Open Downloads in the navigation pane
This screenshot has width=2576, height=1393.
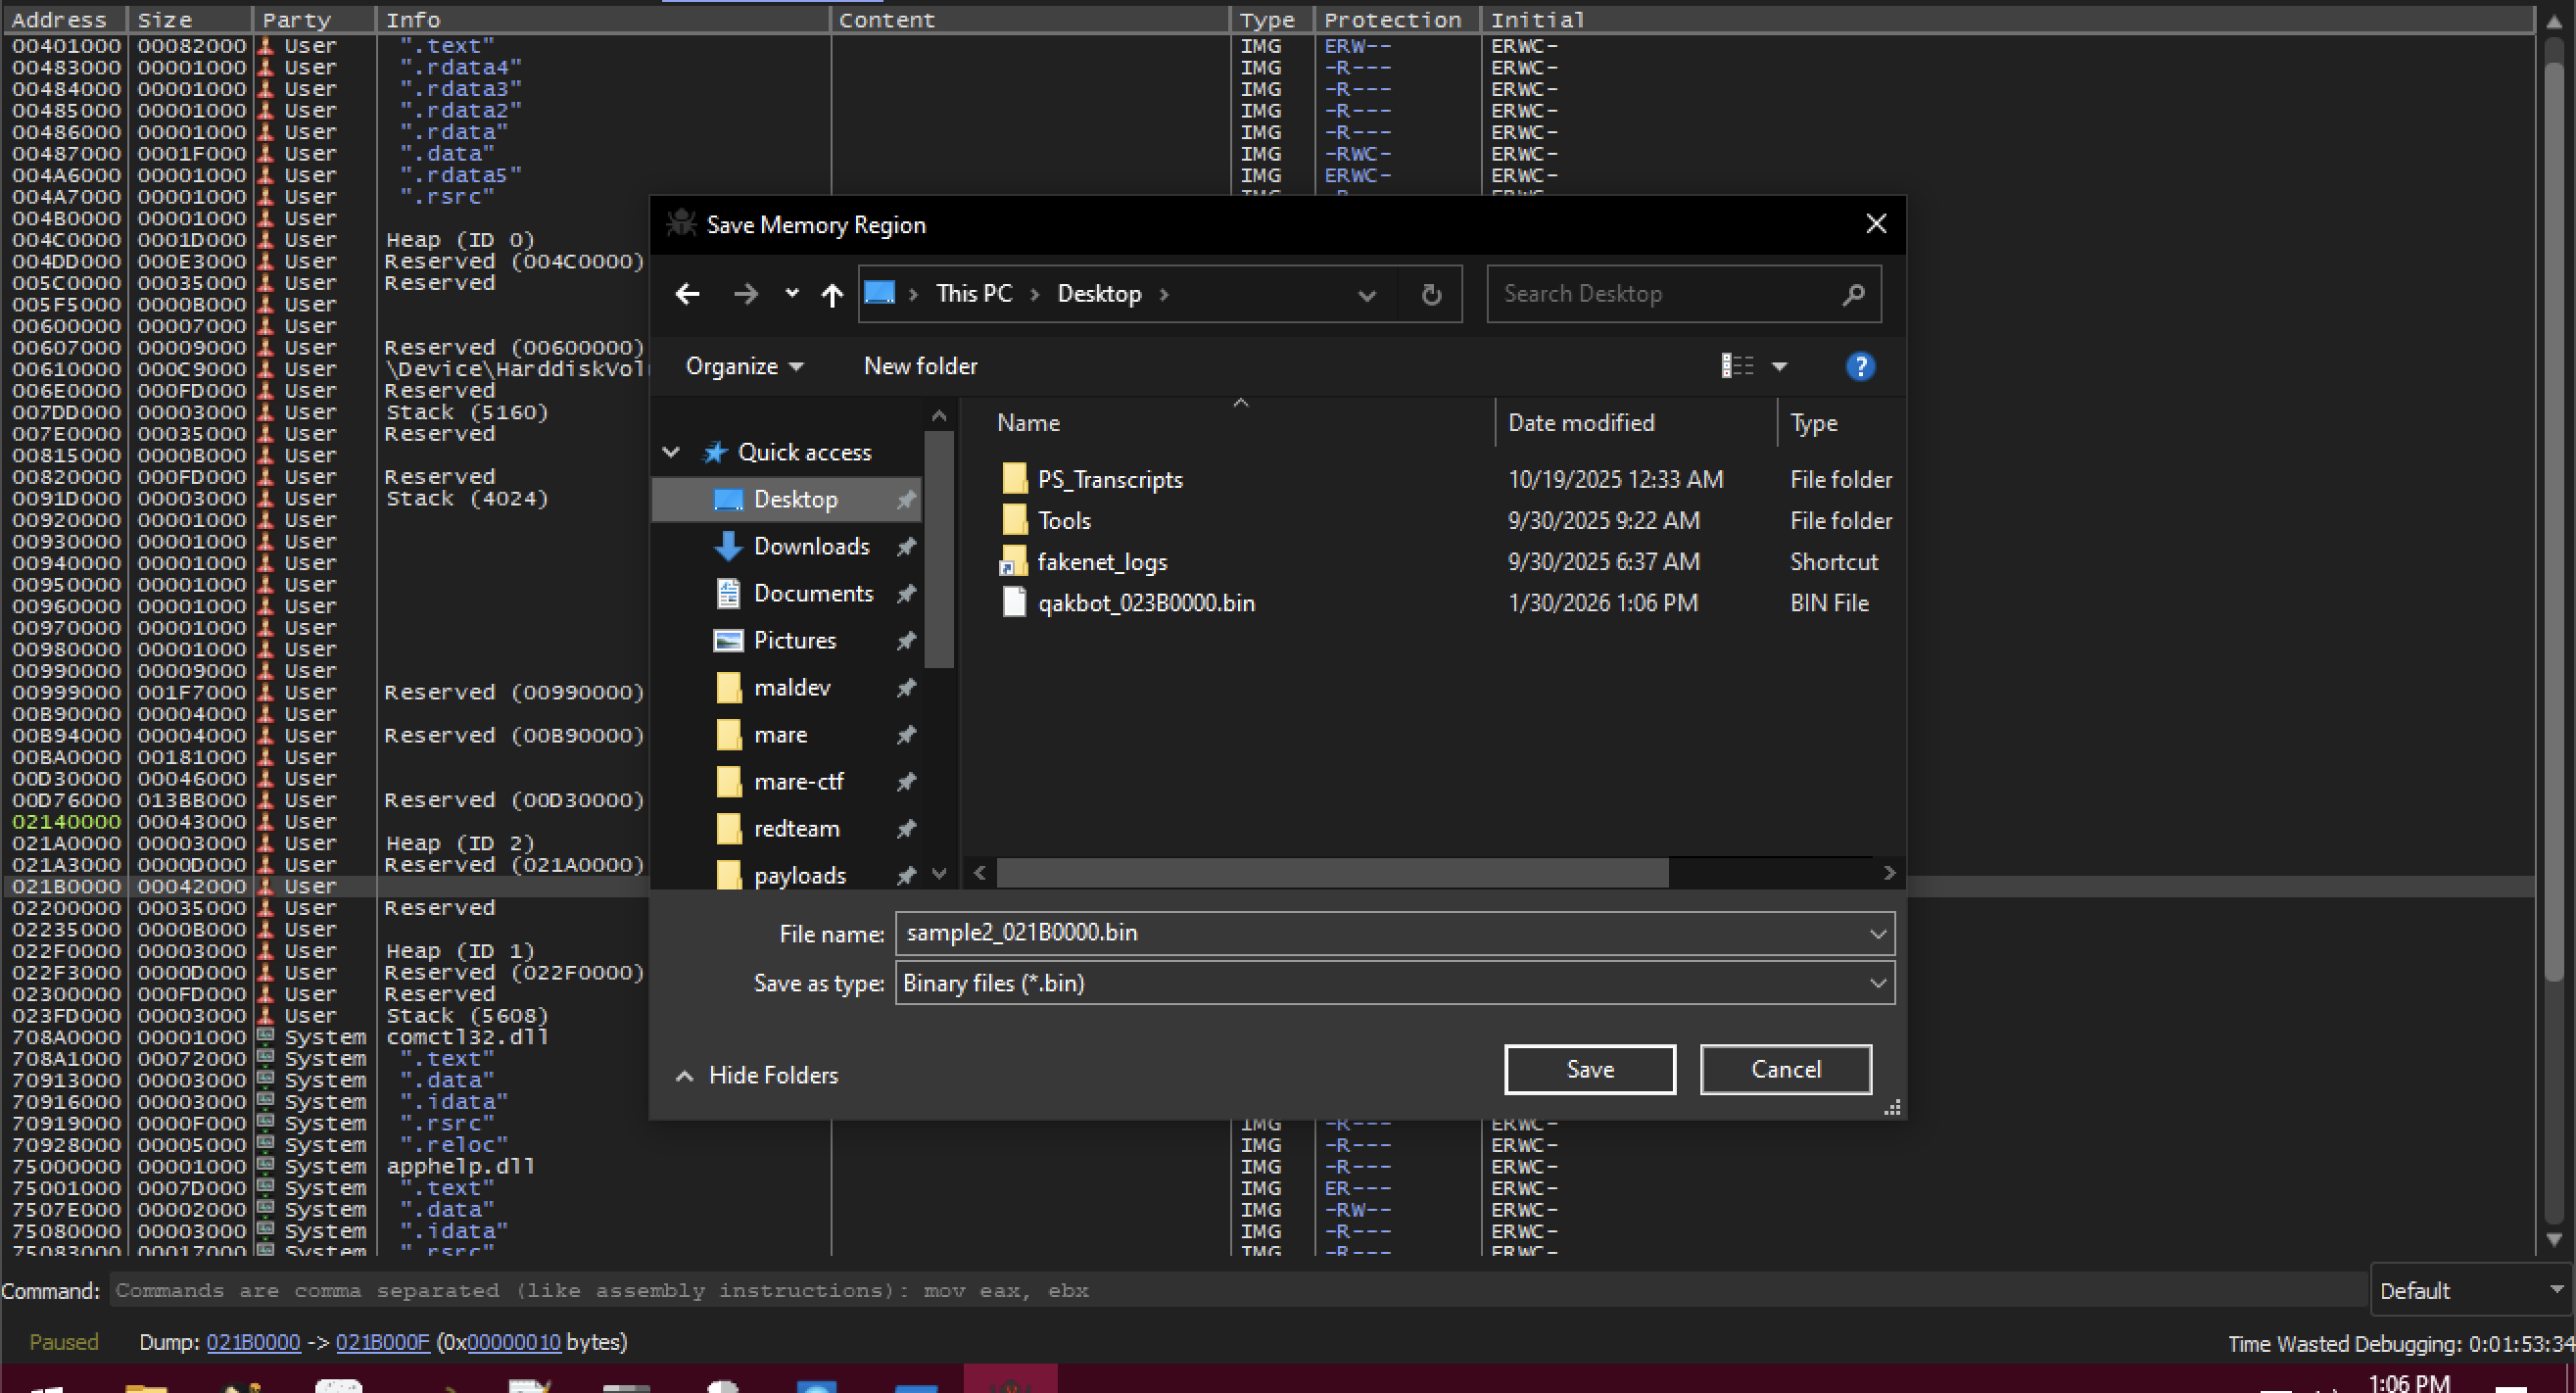click(x=811, y=546)
